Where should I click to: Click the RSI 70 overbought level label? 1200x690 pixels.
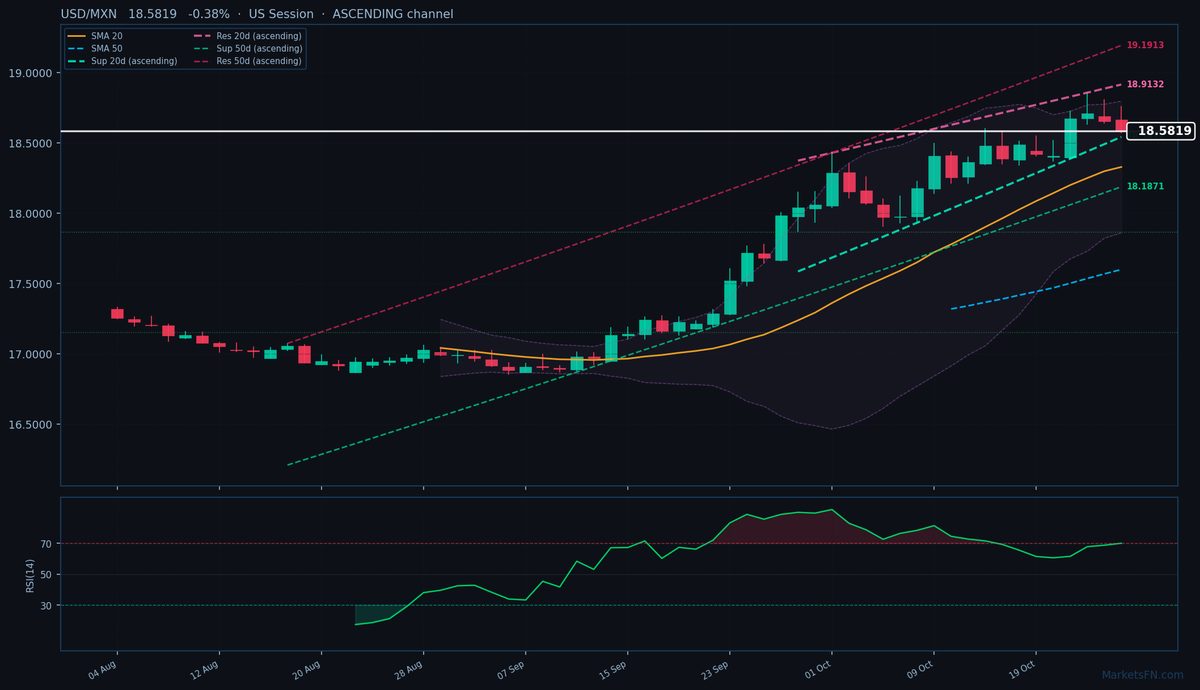[46, 544]
